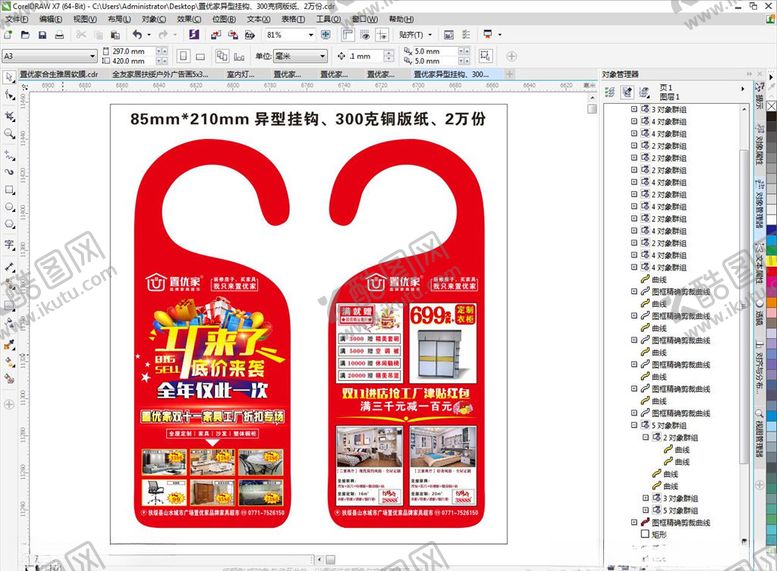Select the Interactive Fill tool
777x571 pixels.
(x=9, y=363)
